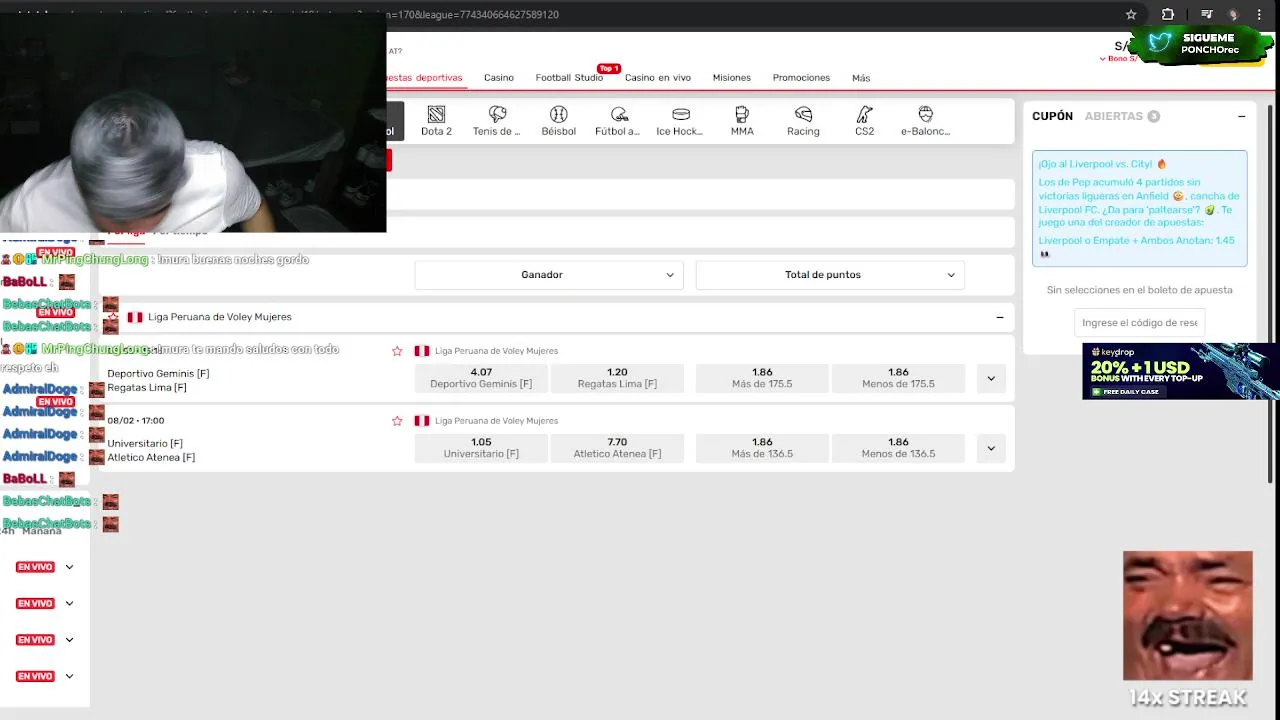Open the Total de puntos dropdown
Viewport: 1280px width, 720px height.
point(830,275)
